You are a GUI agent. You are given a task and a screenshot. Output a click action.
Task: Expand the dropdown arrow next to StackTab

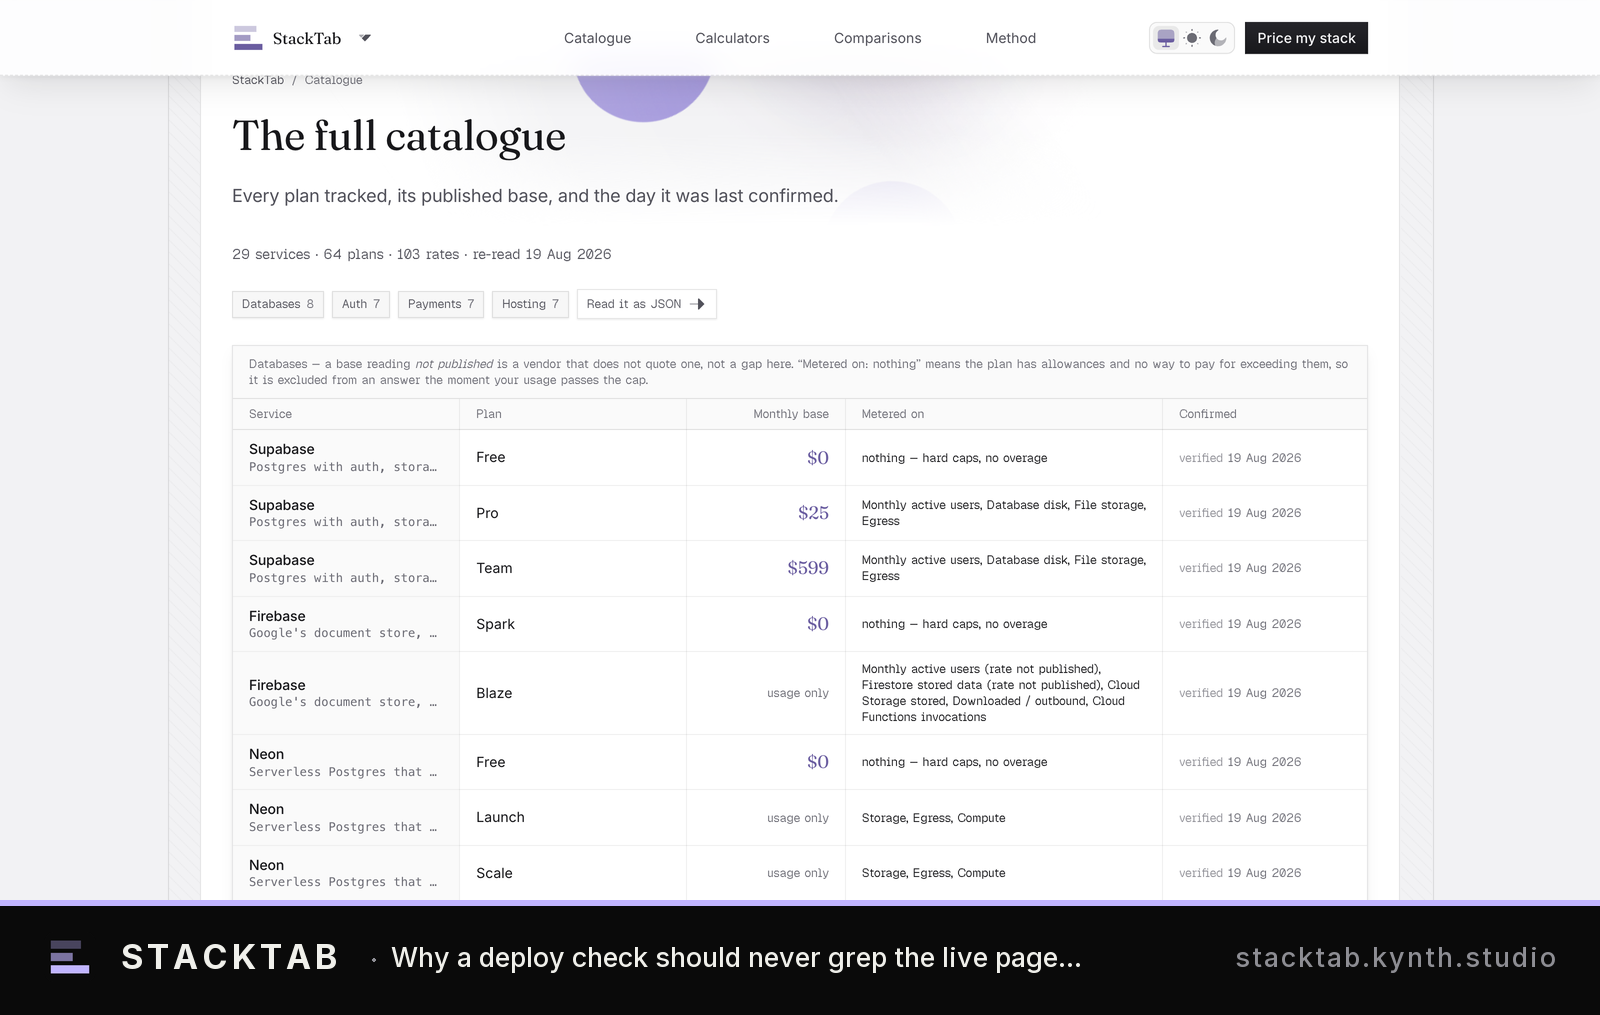365,38
